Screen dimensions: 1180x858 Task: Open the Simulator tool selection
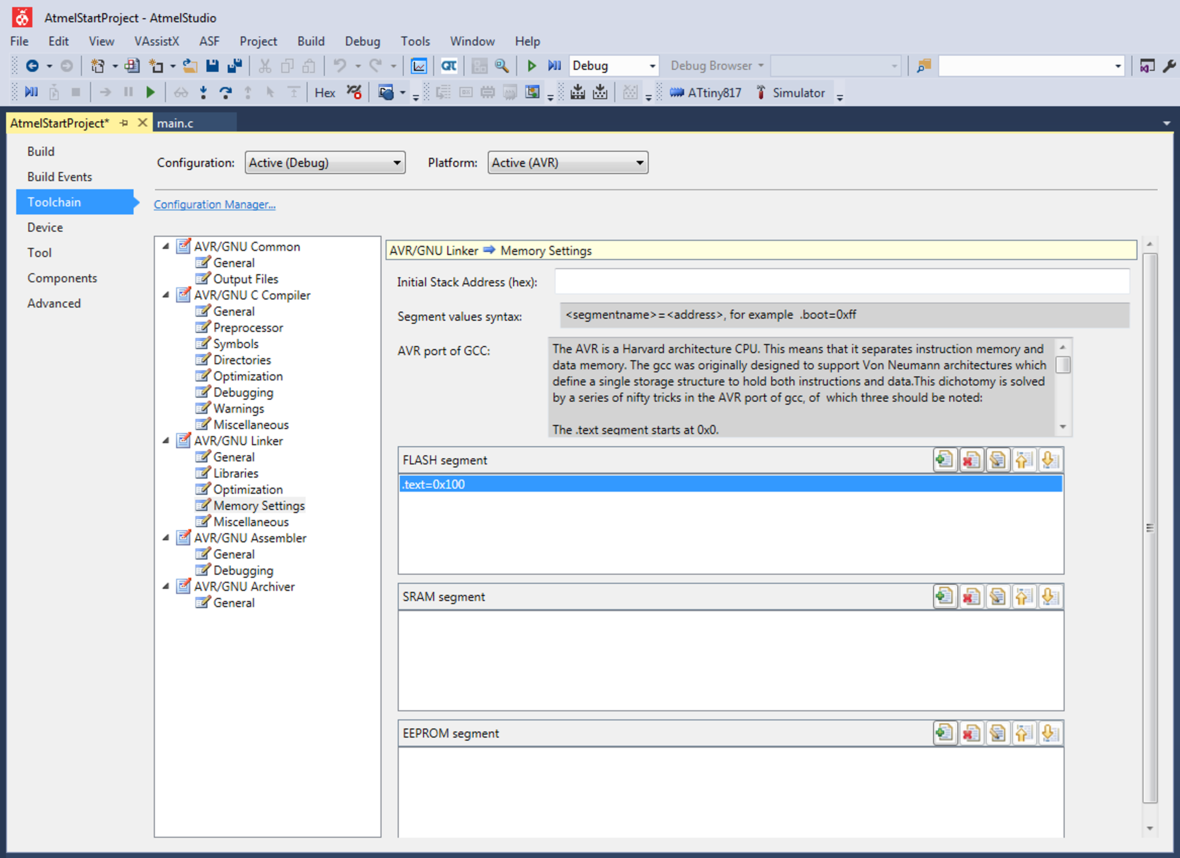pyautogui.click(x=790, y=93)
